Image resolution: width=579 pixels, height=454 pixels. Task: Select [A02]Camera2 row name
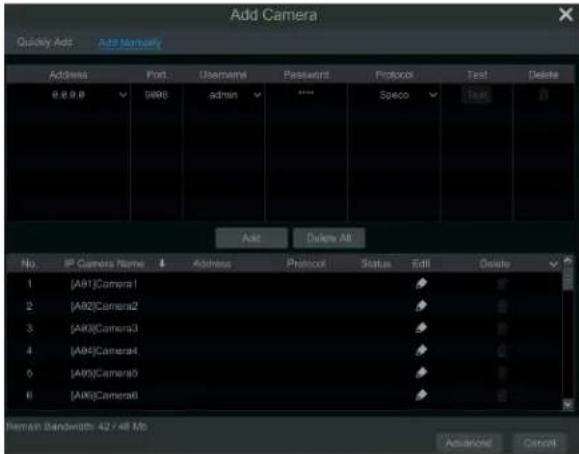click(104, 307)
